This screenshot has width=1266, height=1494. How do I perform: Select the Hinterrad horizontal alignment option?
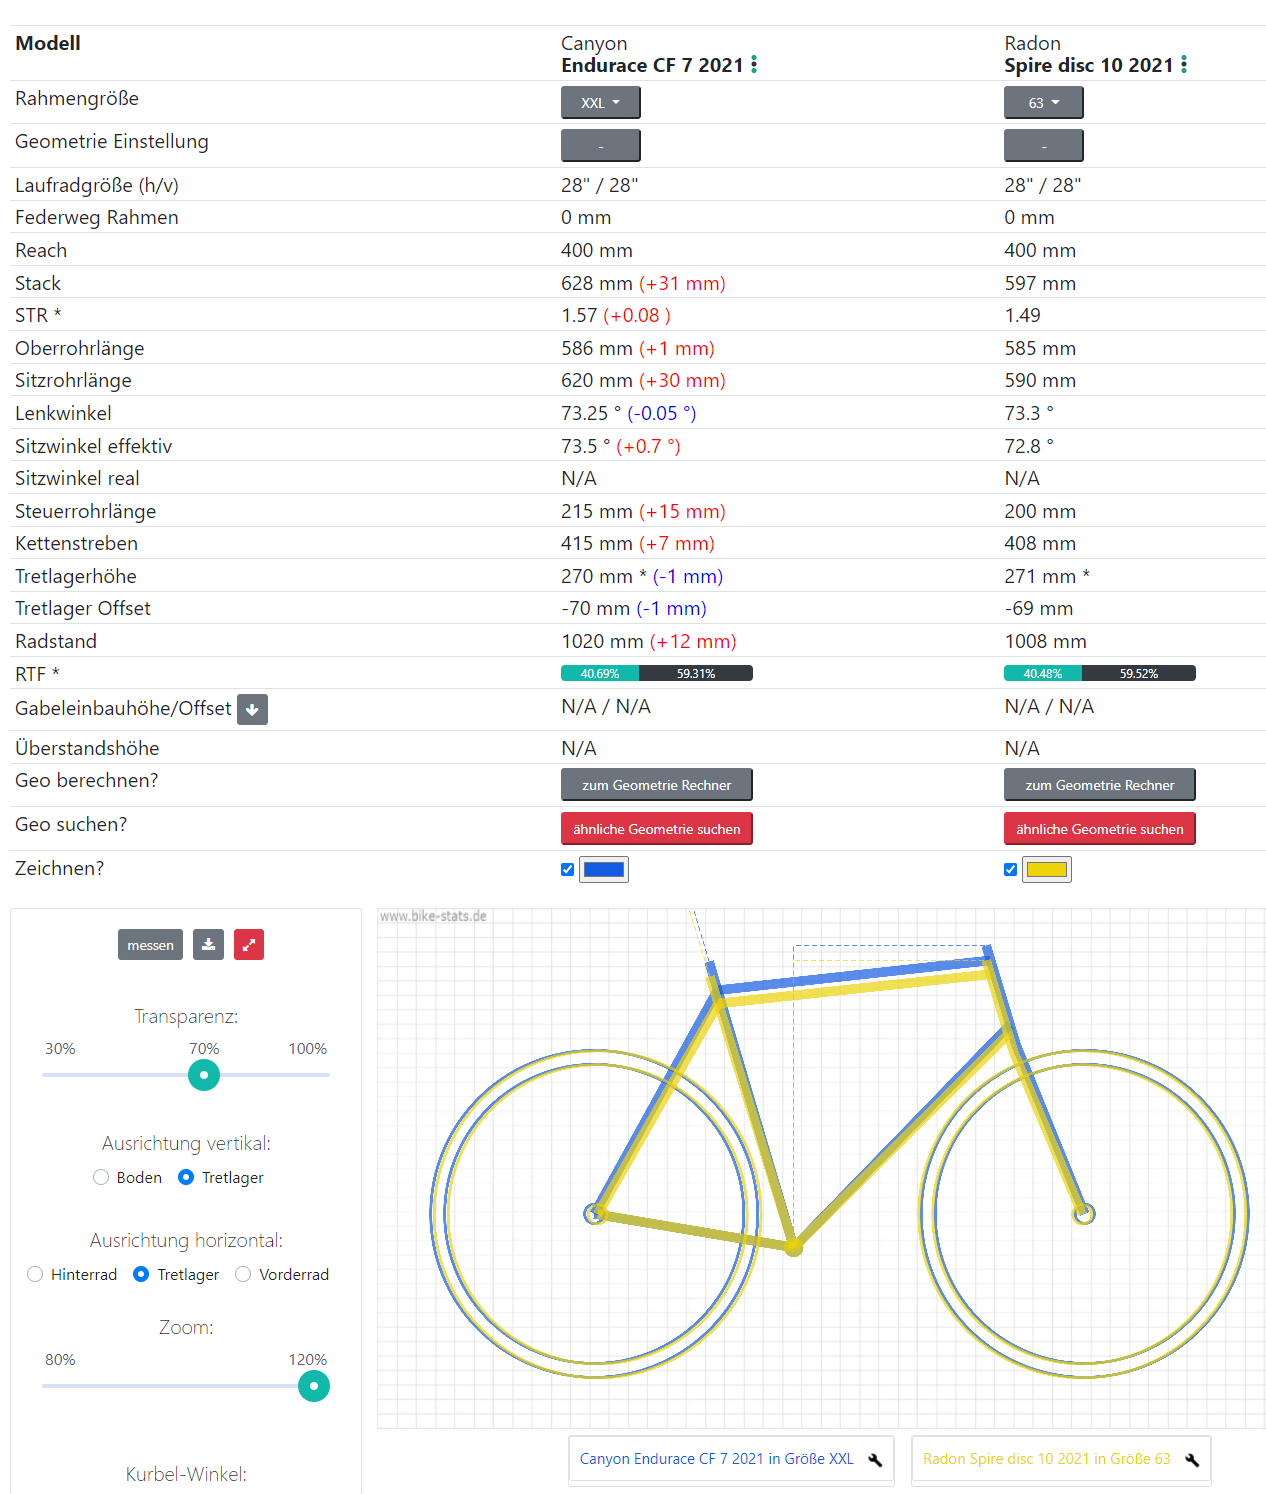tap(35, 1274)
